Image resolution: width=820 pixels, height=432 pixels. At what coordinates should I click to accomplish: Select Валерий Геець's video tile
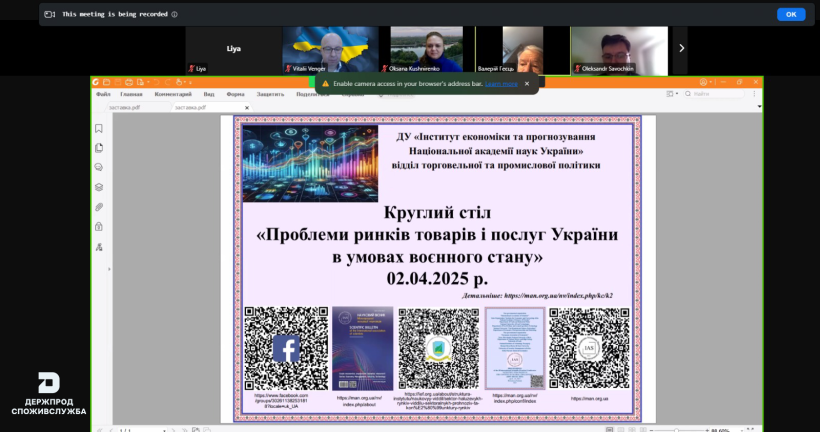point(523,50)
